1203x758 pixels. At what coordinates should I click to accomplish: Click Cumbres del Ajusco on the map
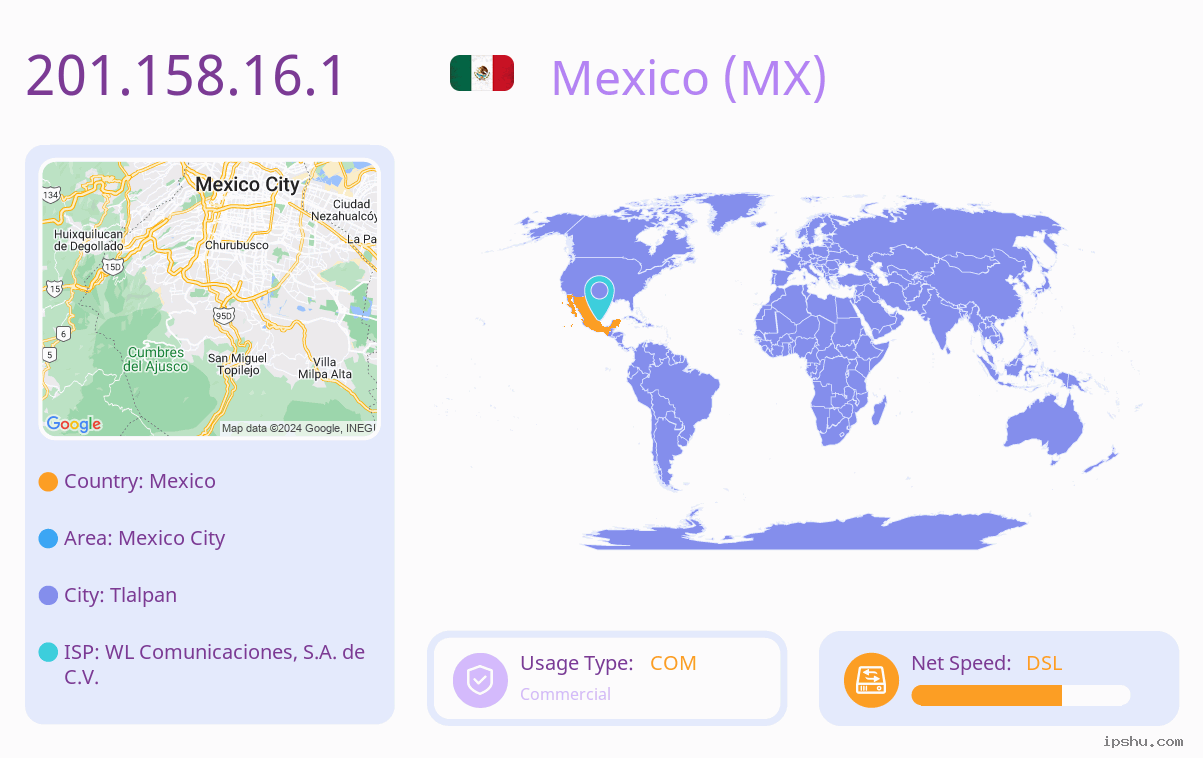coord(156,360)
